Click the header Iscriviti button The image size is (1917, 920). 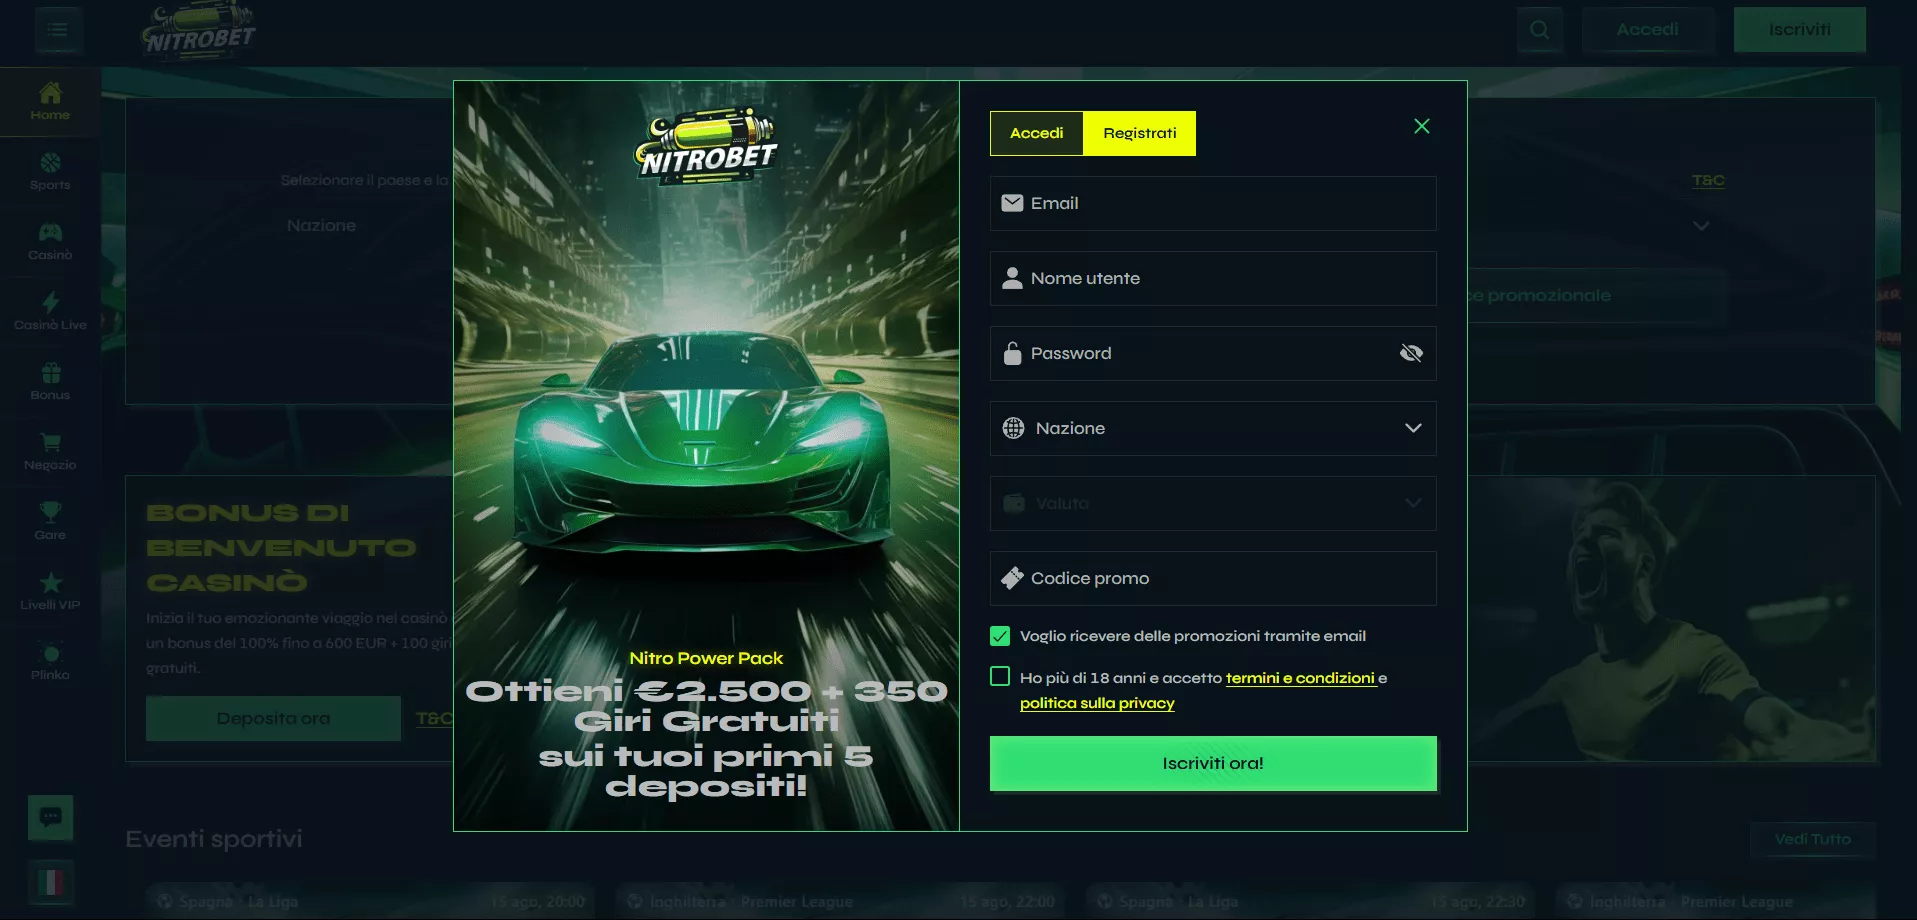click(x=1800, y=30)
